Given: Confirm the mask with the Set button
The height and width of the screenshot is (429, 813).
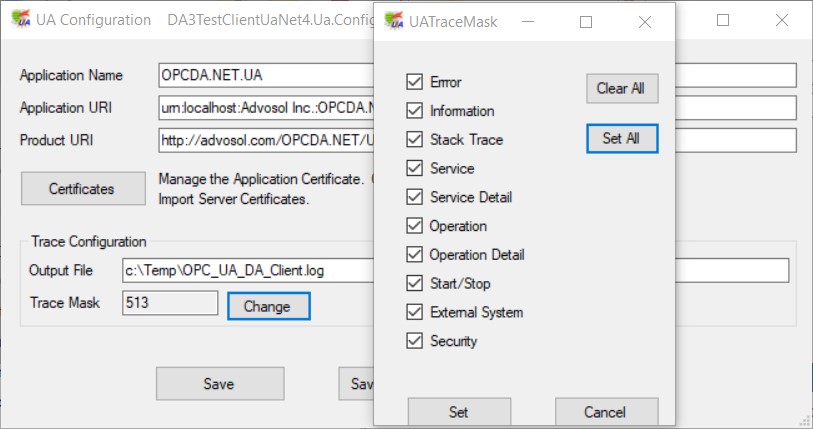Looking at the screenshot, I should (458, 412).
